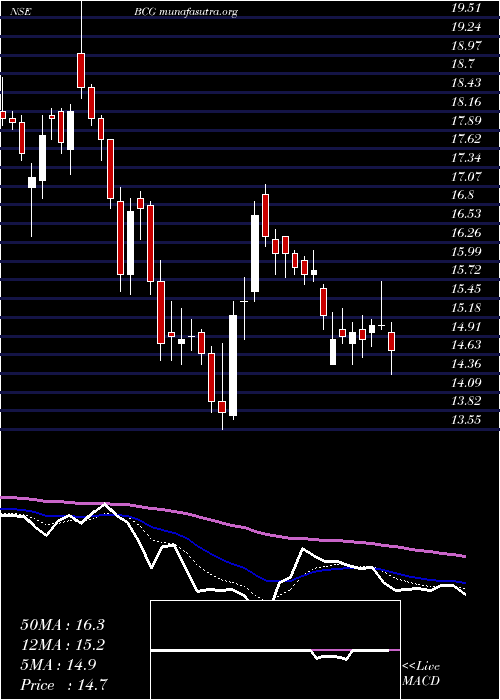Screen dimensions: 500x700
Task: Click the 18.7 price axis label
Action: [464, 64]
